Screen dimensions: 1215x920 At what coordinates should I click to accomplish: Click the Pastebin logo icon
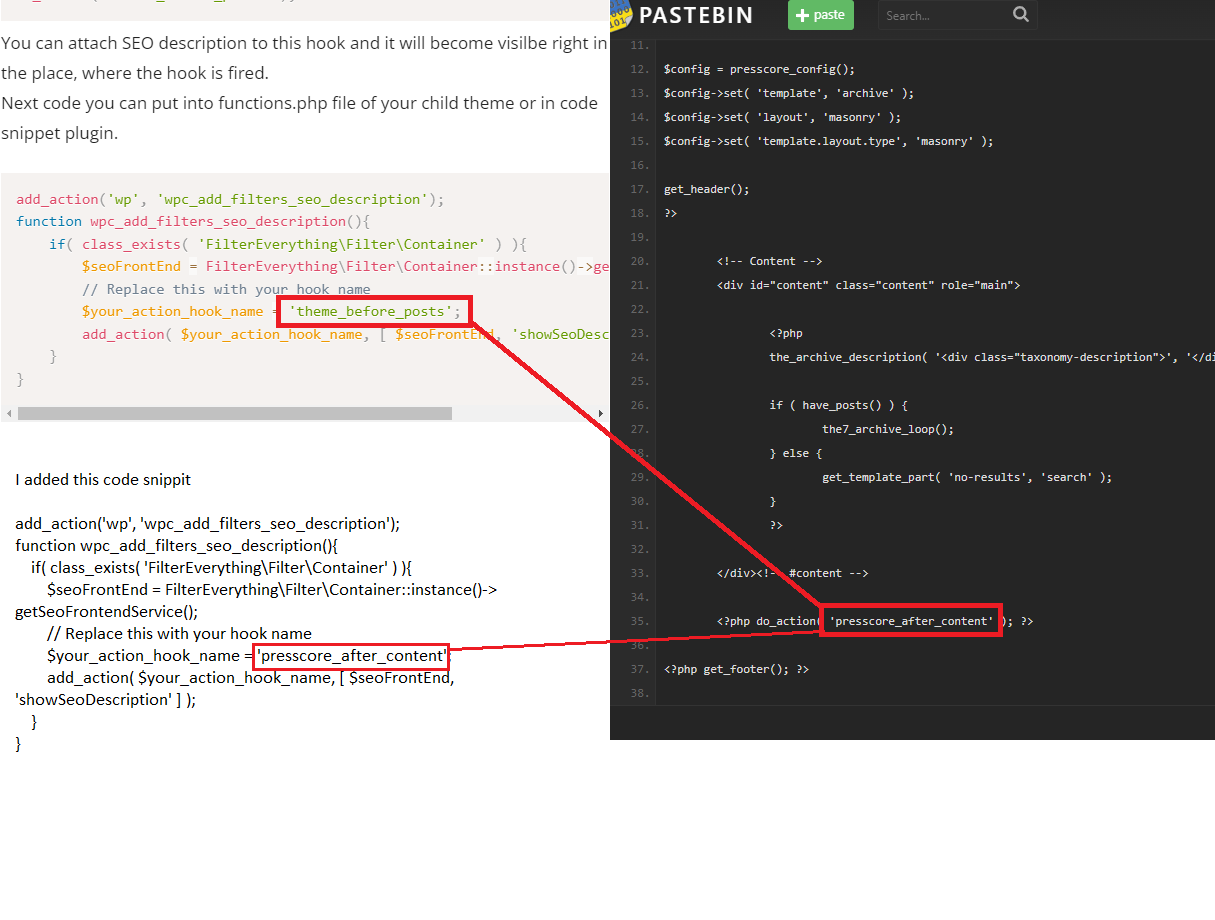coord(620,14)
